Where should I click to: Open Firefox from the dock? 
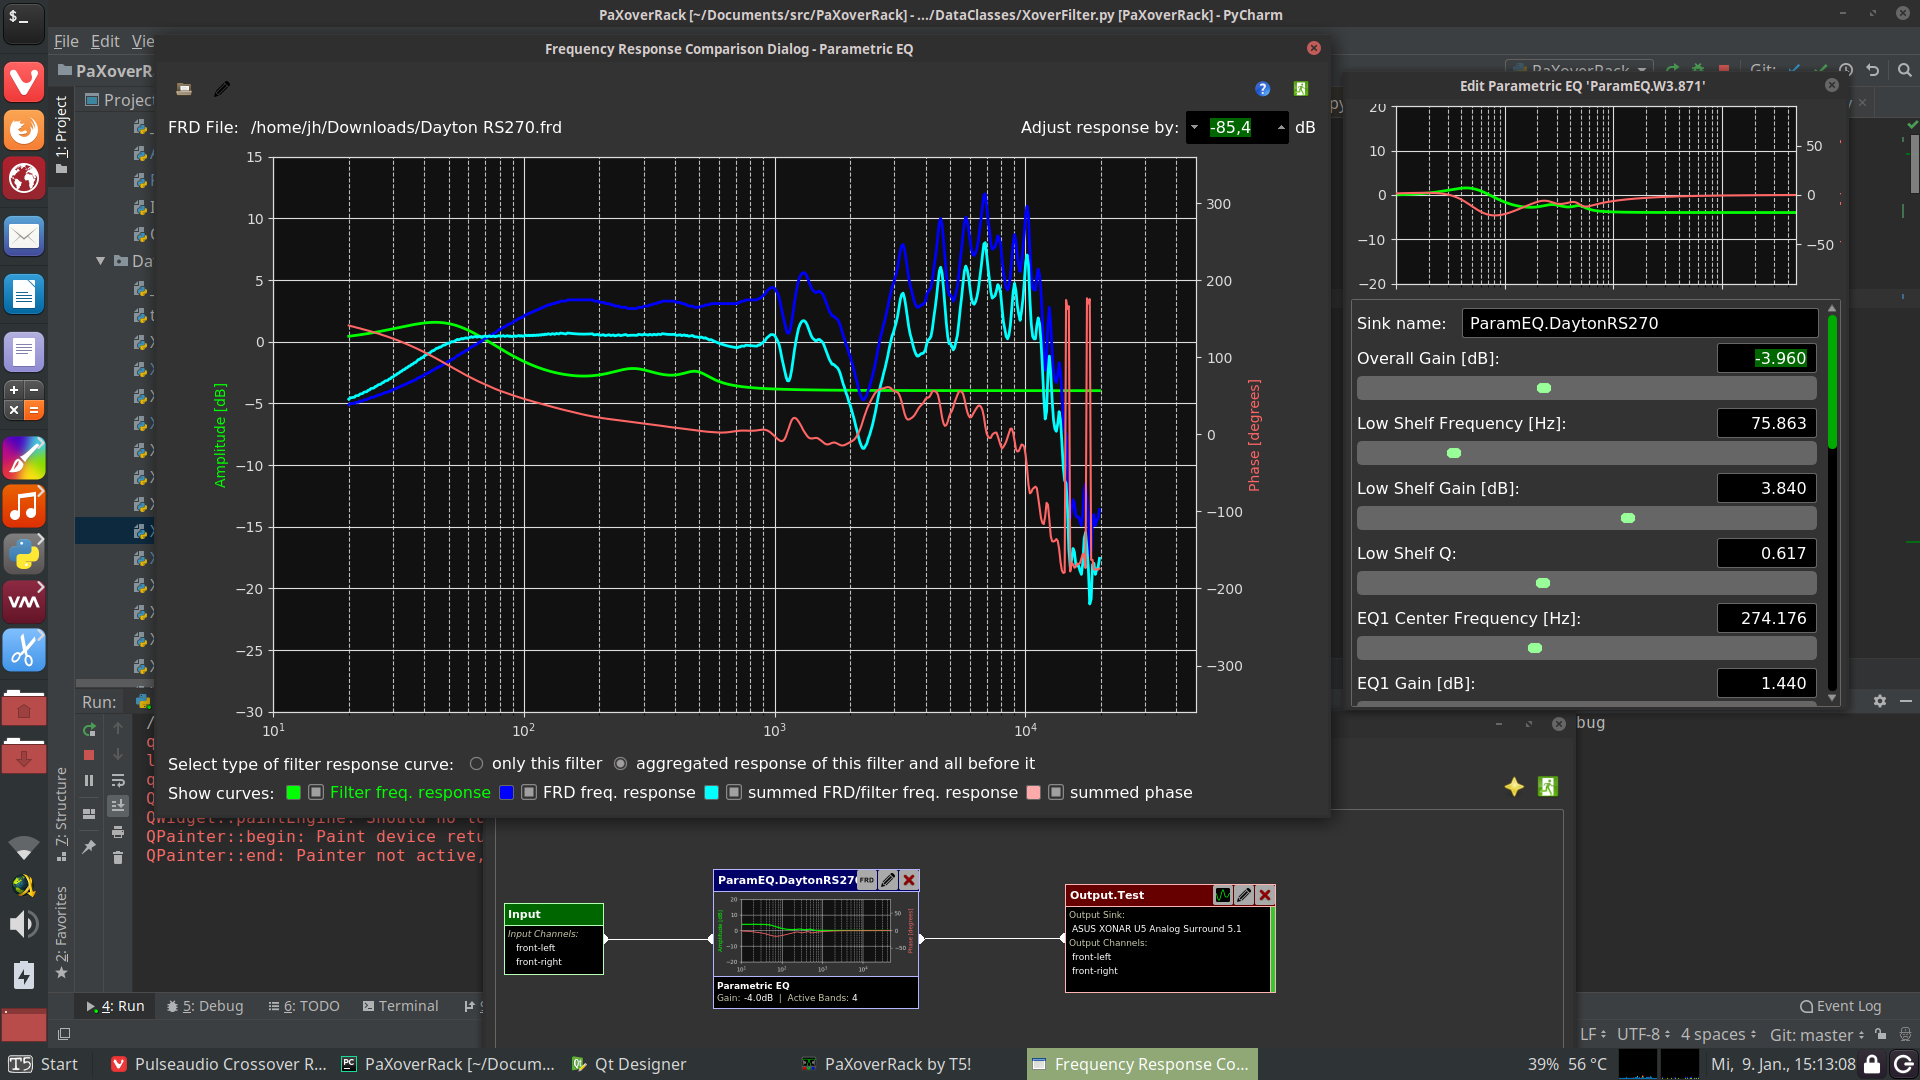(24, 130)
